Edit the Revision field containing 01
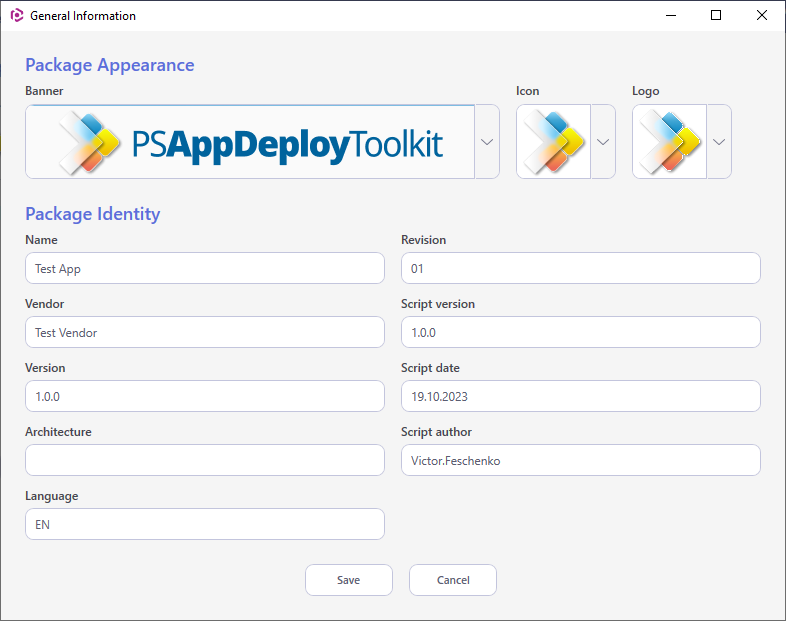The height and width of the screenshot is (621, 786). coord(581,268)
